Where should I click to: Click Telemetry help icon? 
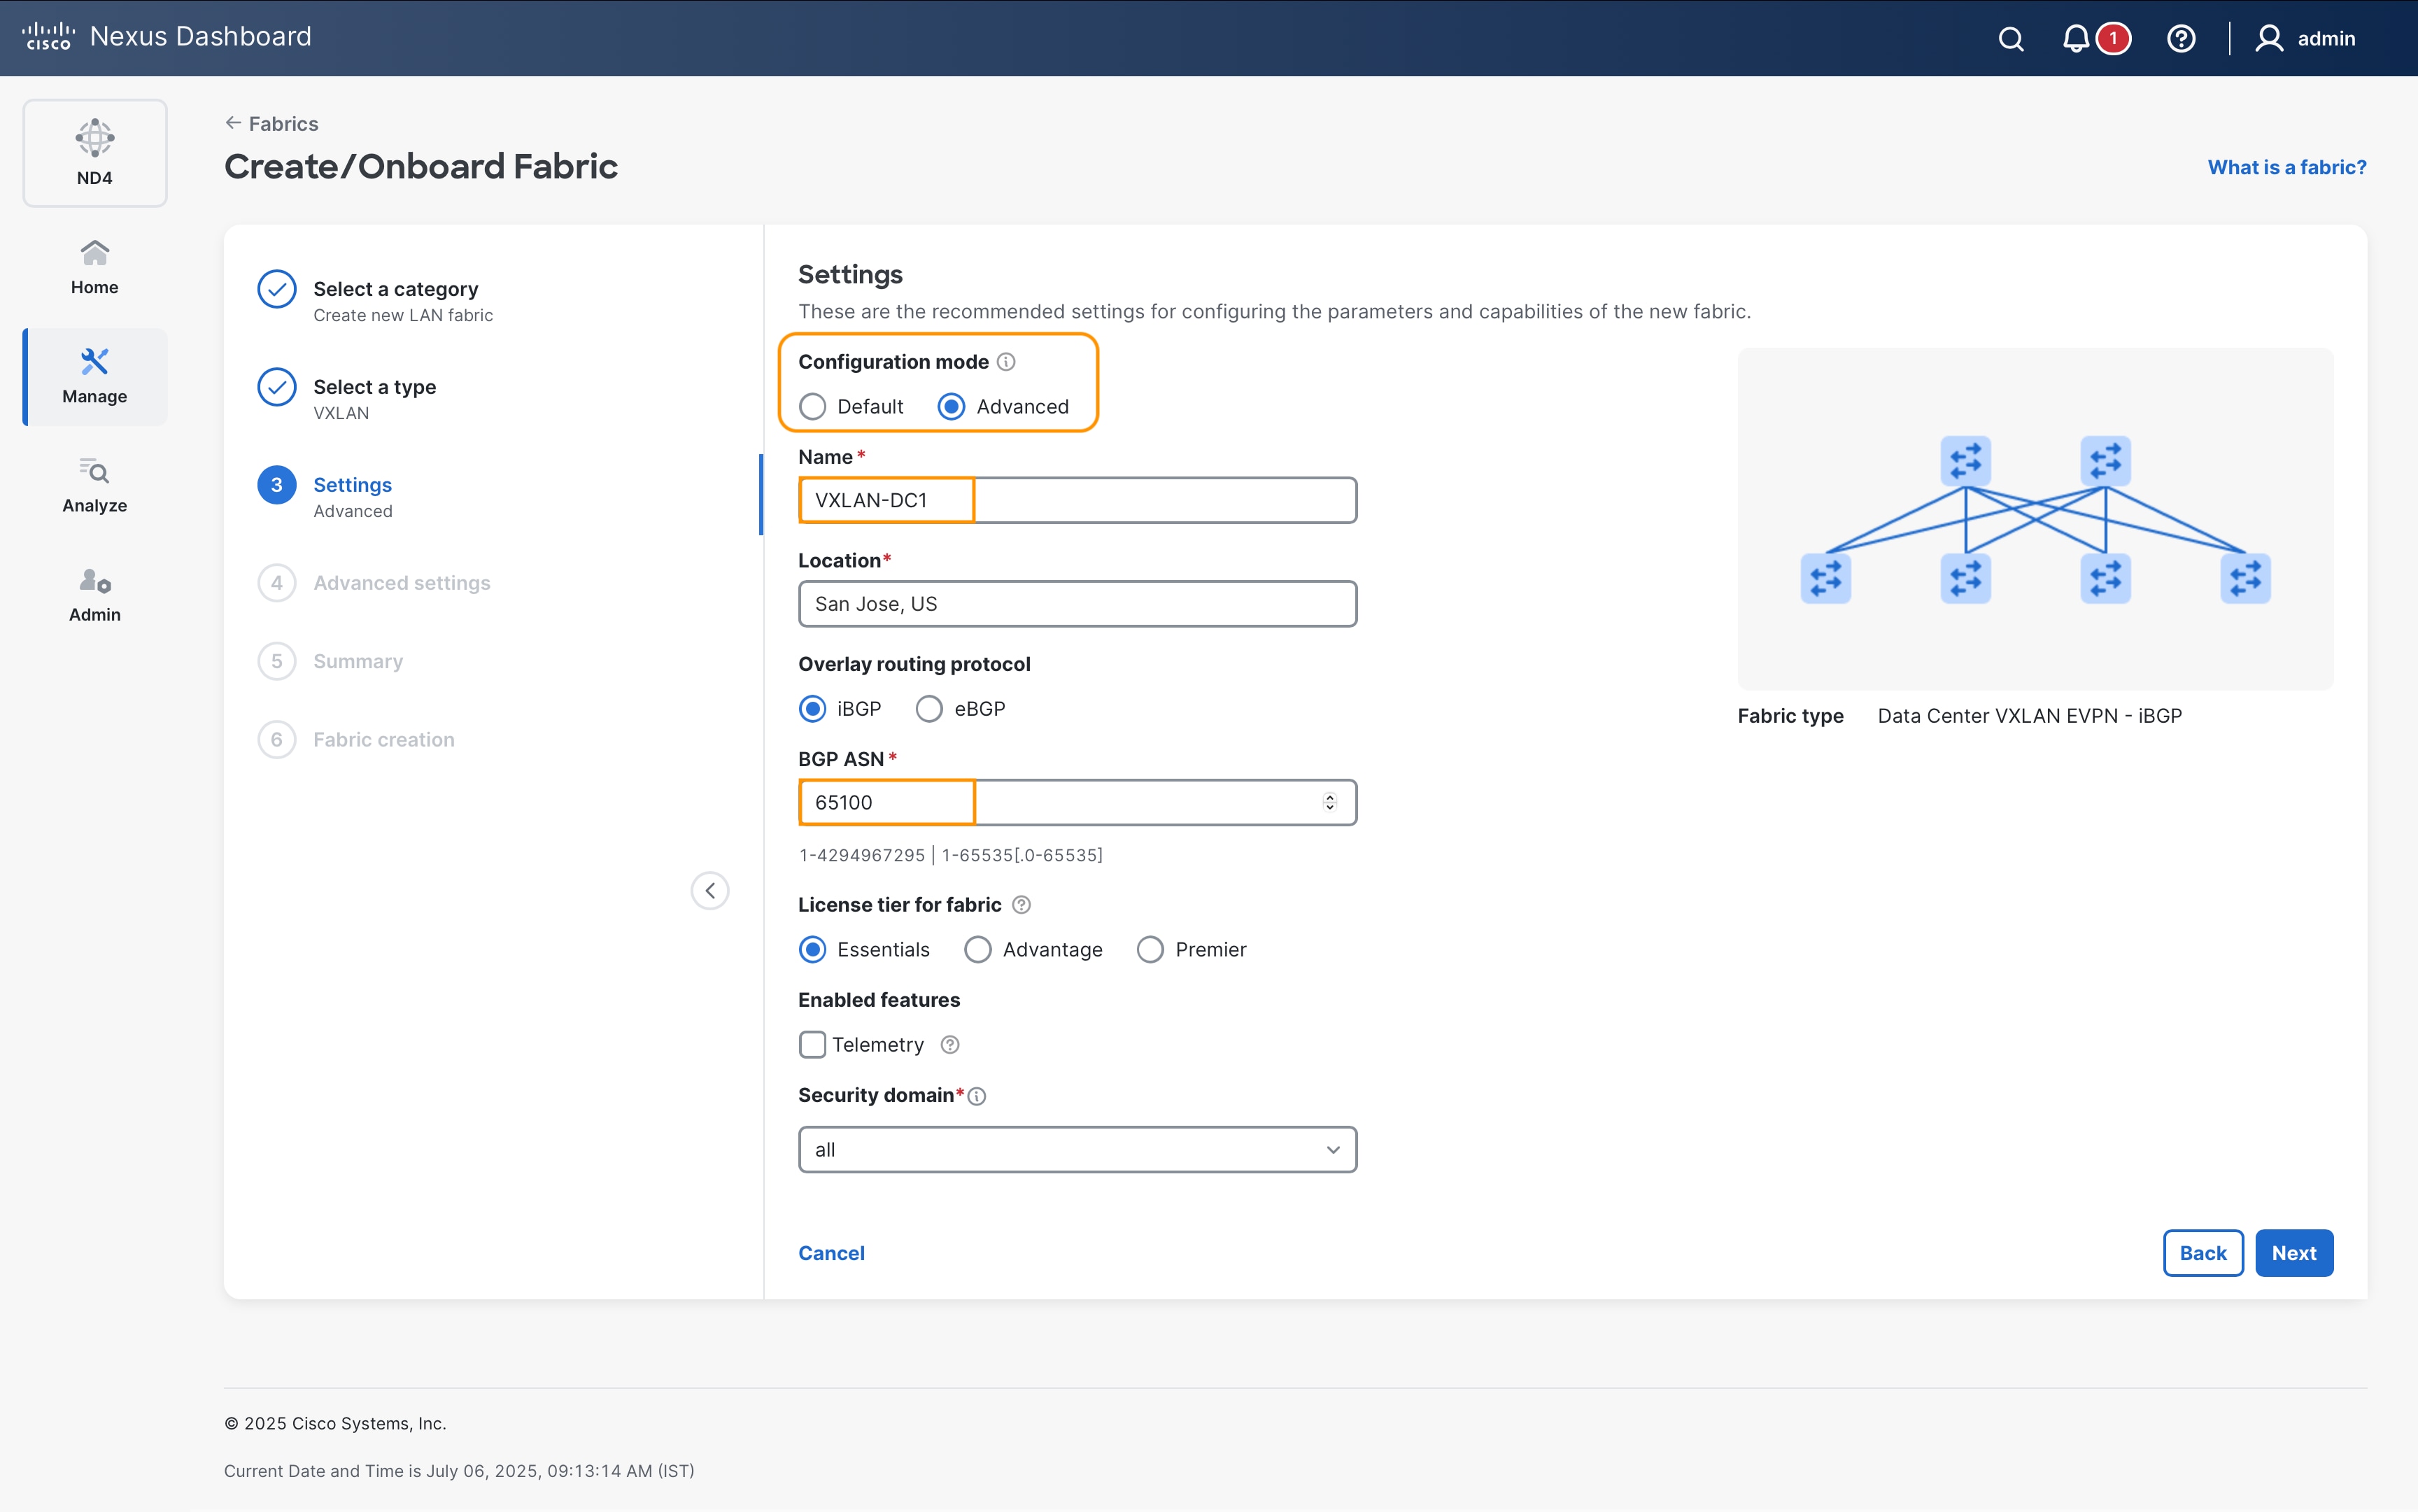tap(950, 1044)
